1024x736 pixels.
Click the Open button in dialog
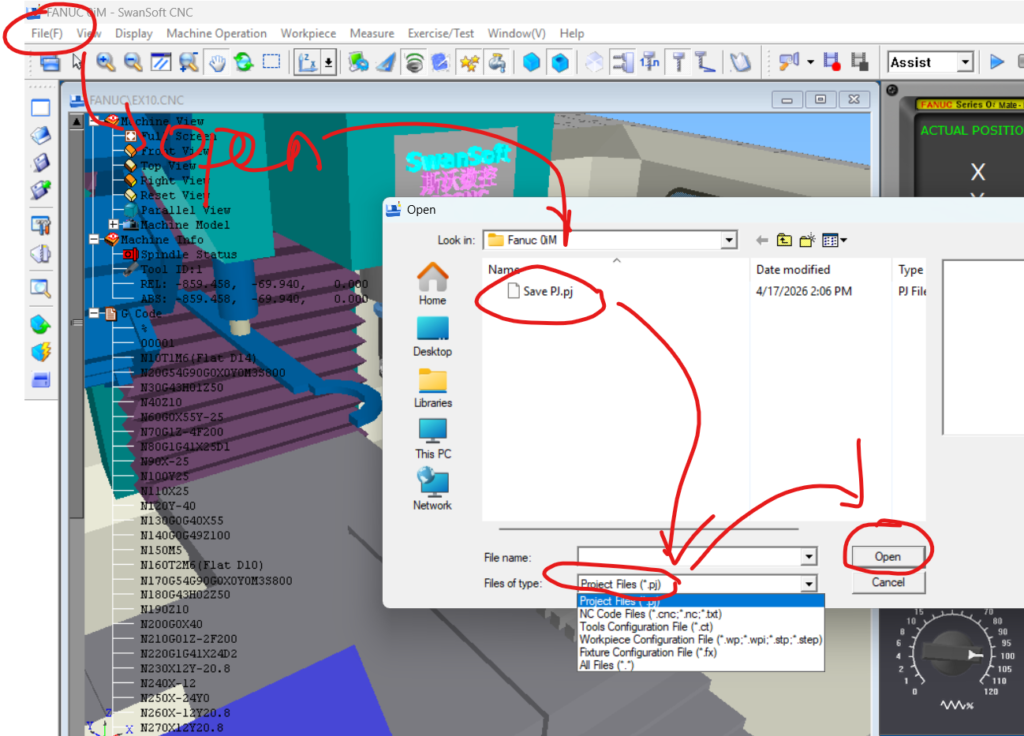pyautogui.click(x=887, y=556)
